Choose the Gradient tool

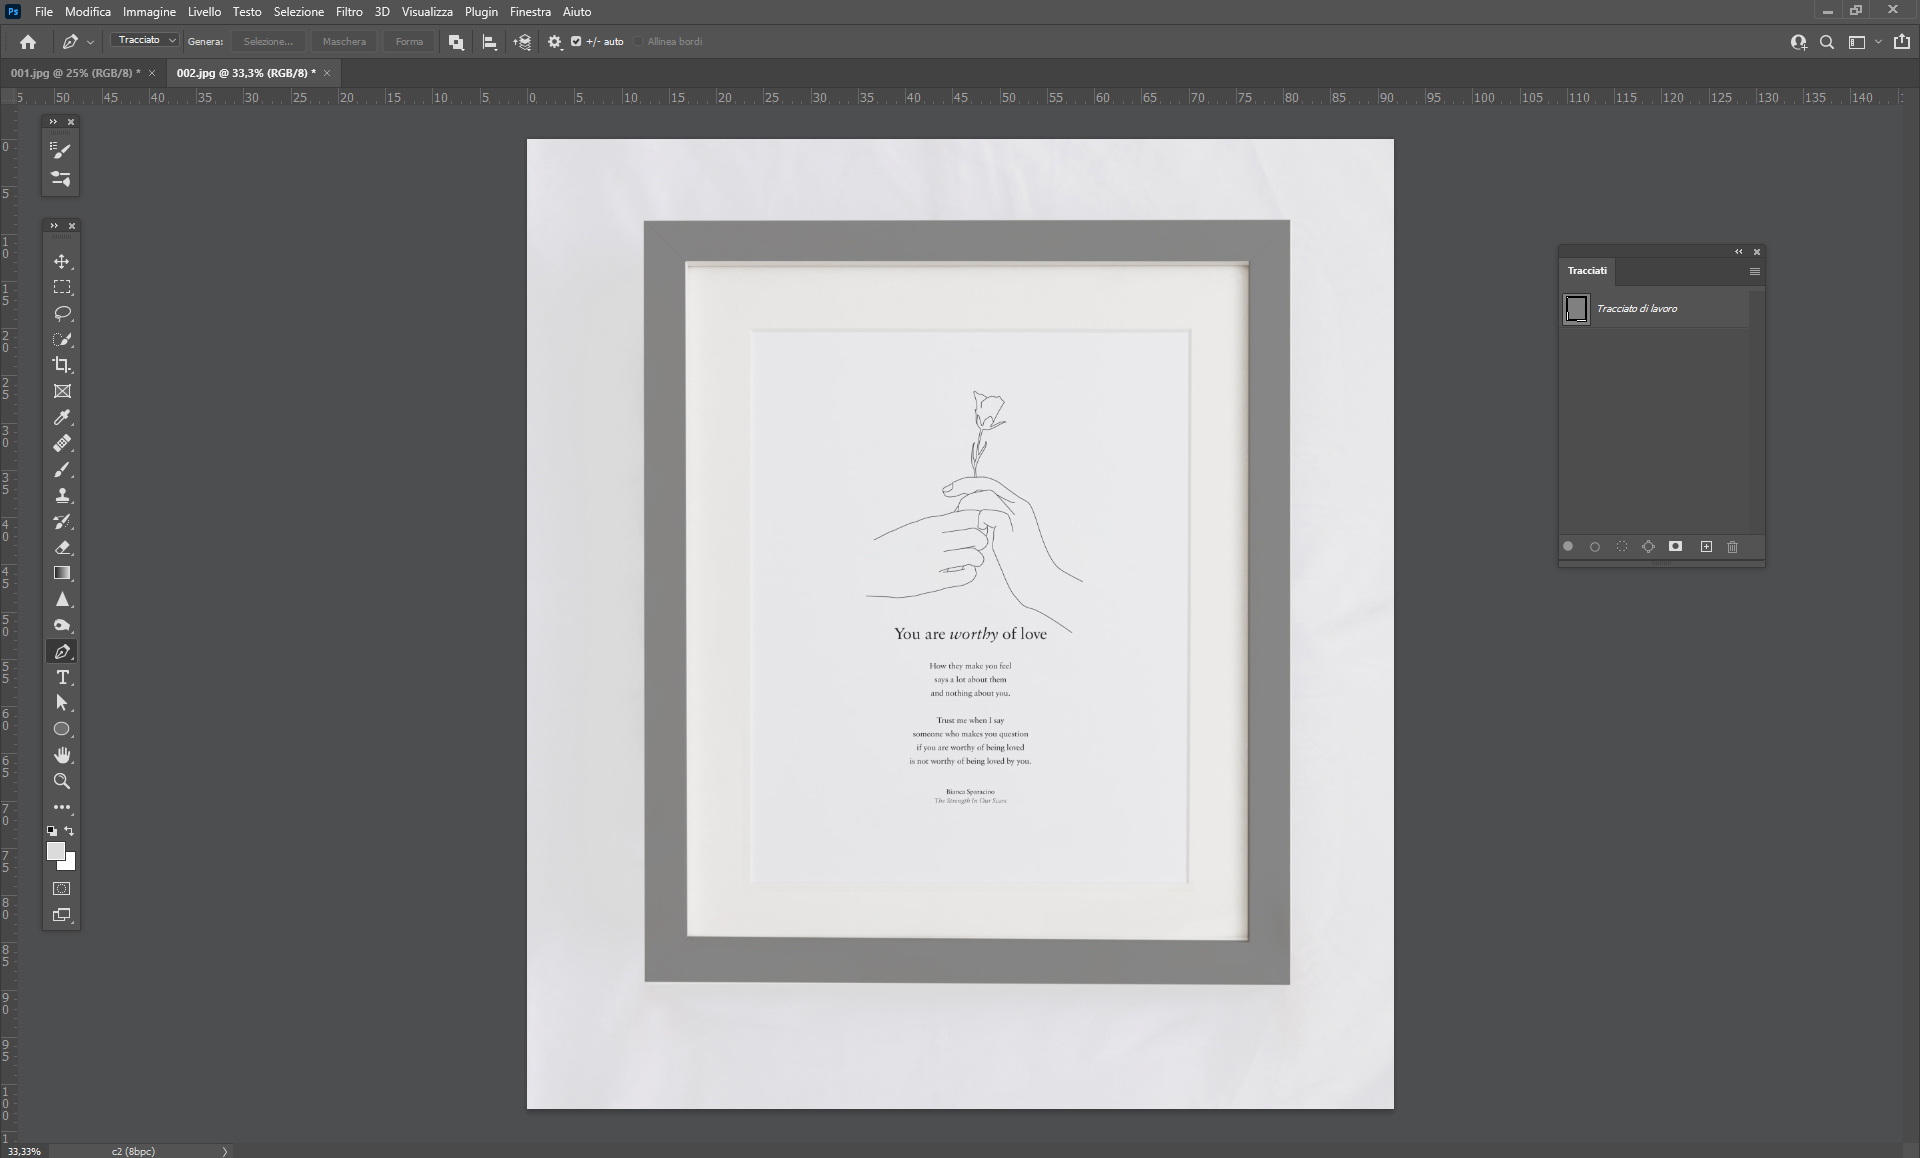click(62, 573)
